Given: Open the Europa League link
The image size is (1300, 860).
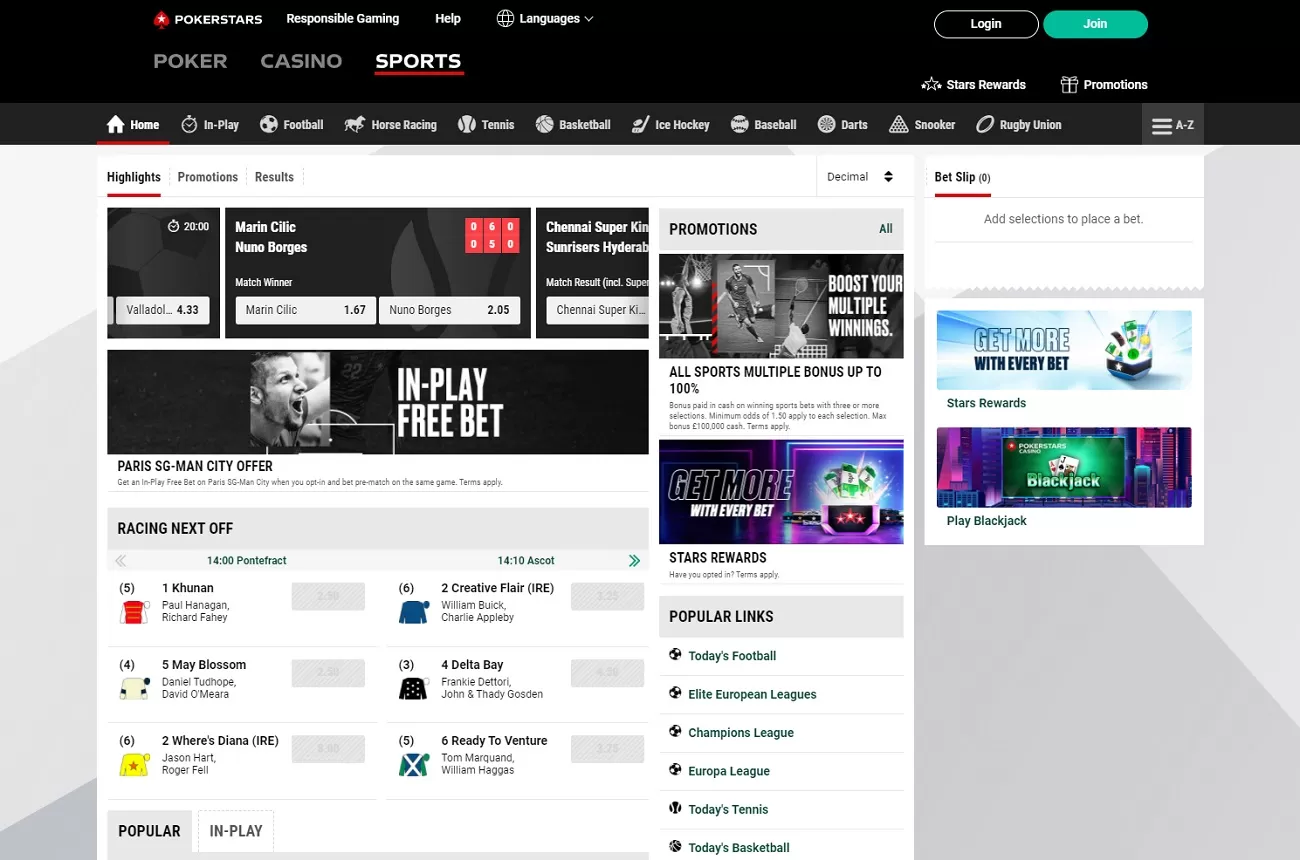Looking at the screenshot, I should (x=729, y=771).
